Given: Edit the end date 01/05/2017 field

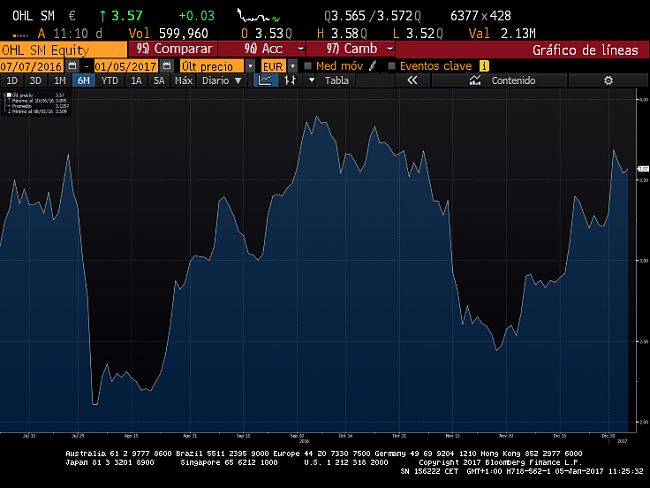Looking at the screenshot, I should pyautogui.click(x=126, y=66).
